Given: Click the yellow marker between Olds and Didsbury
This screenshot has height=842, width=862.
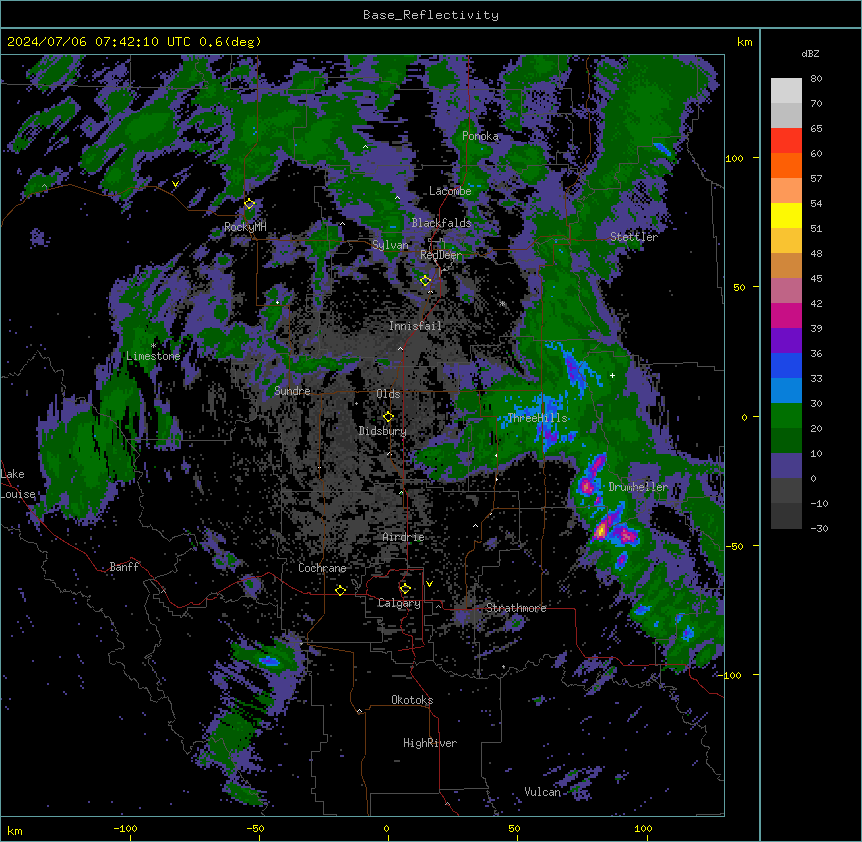Looking at the screenshot, I should (388, 417).
